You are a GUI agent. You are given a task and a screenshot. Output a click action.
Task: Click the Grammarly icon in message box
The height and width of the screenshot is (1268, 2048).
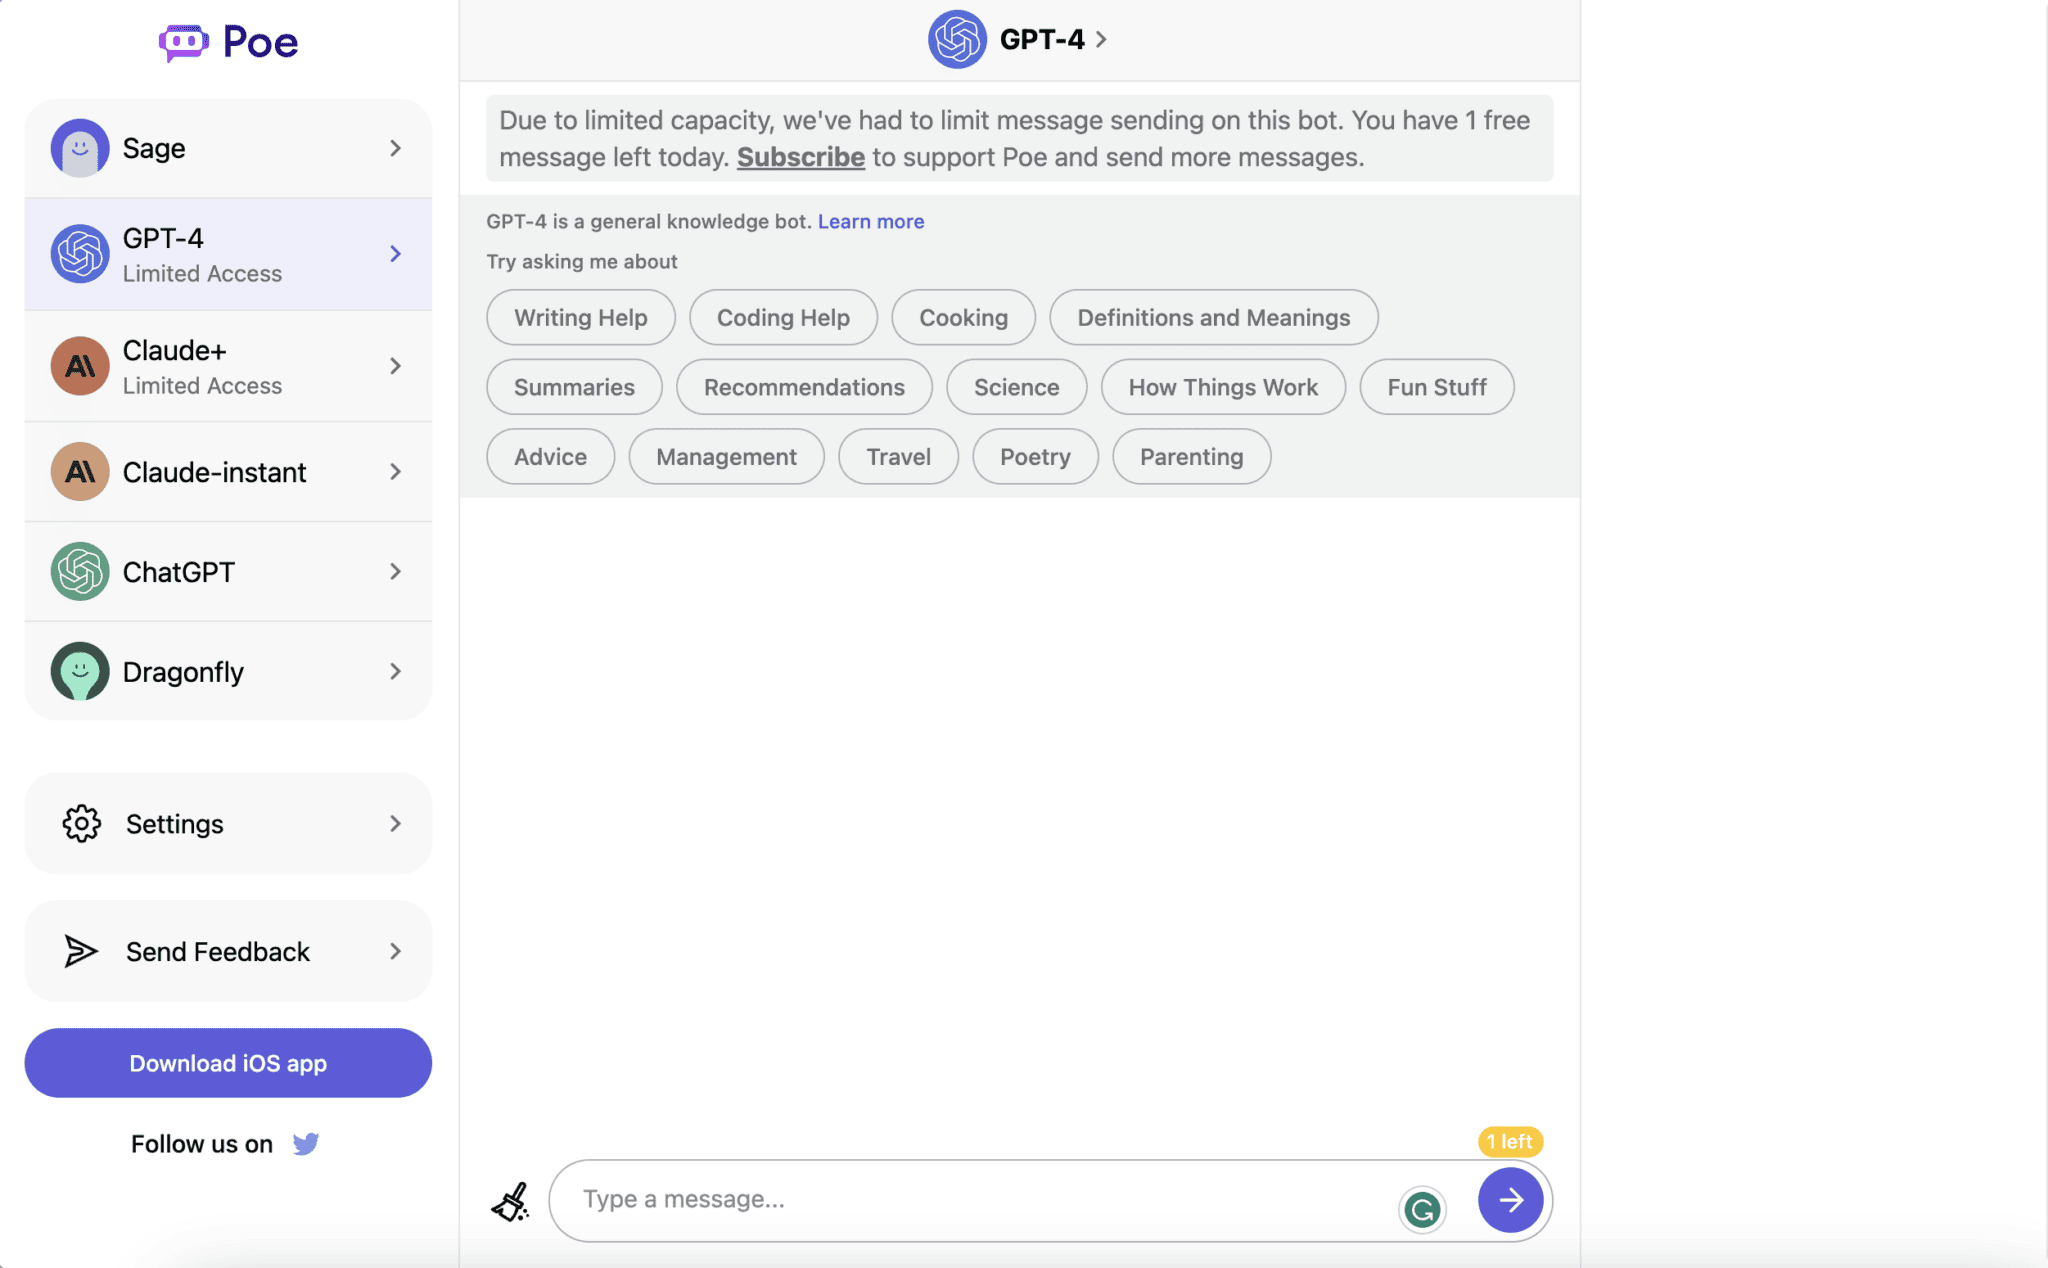(1422, 1210)
